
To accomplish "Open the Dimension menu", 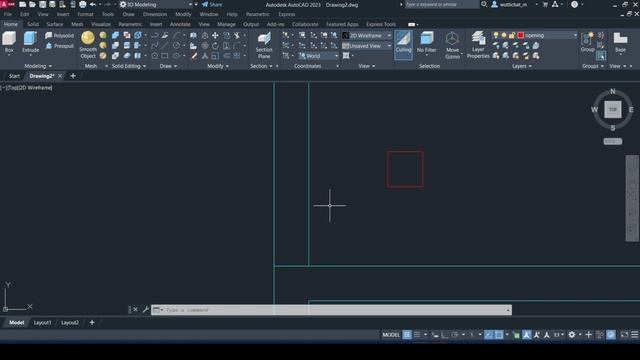I will click(155, 14).
